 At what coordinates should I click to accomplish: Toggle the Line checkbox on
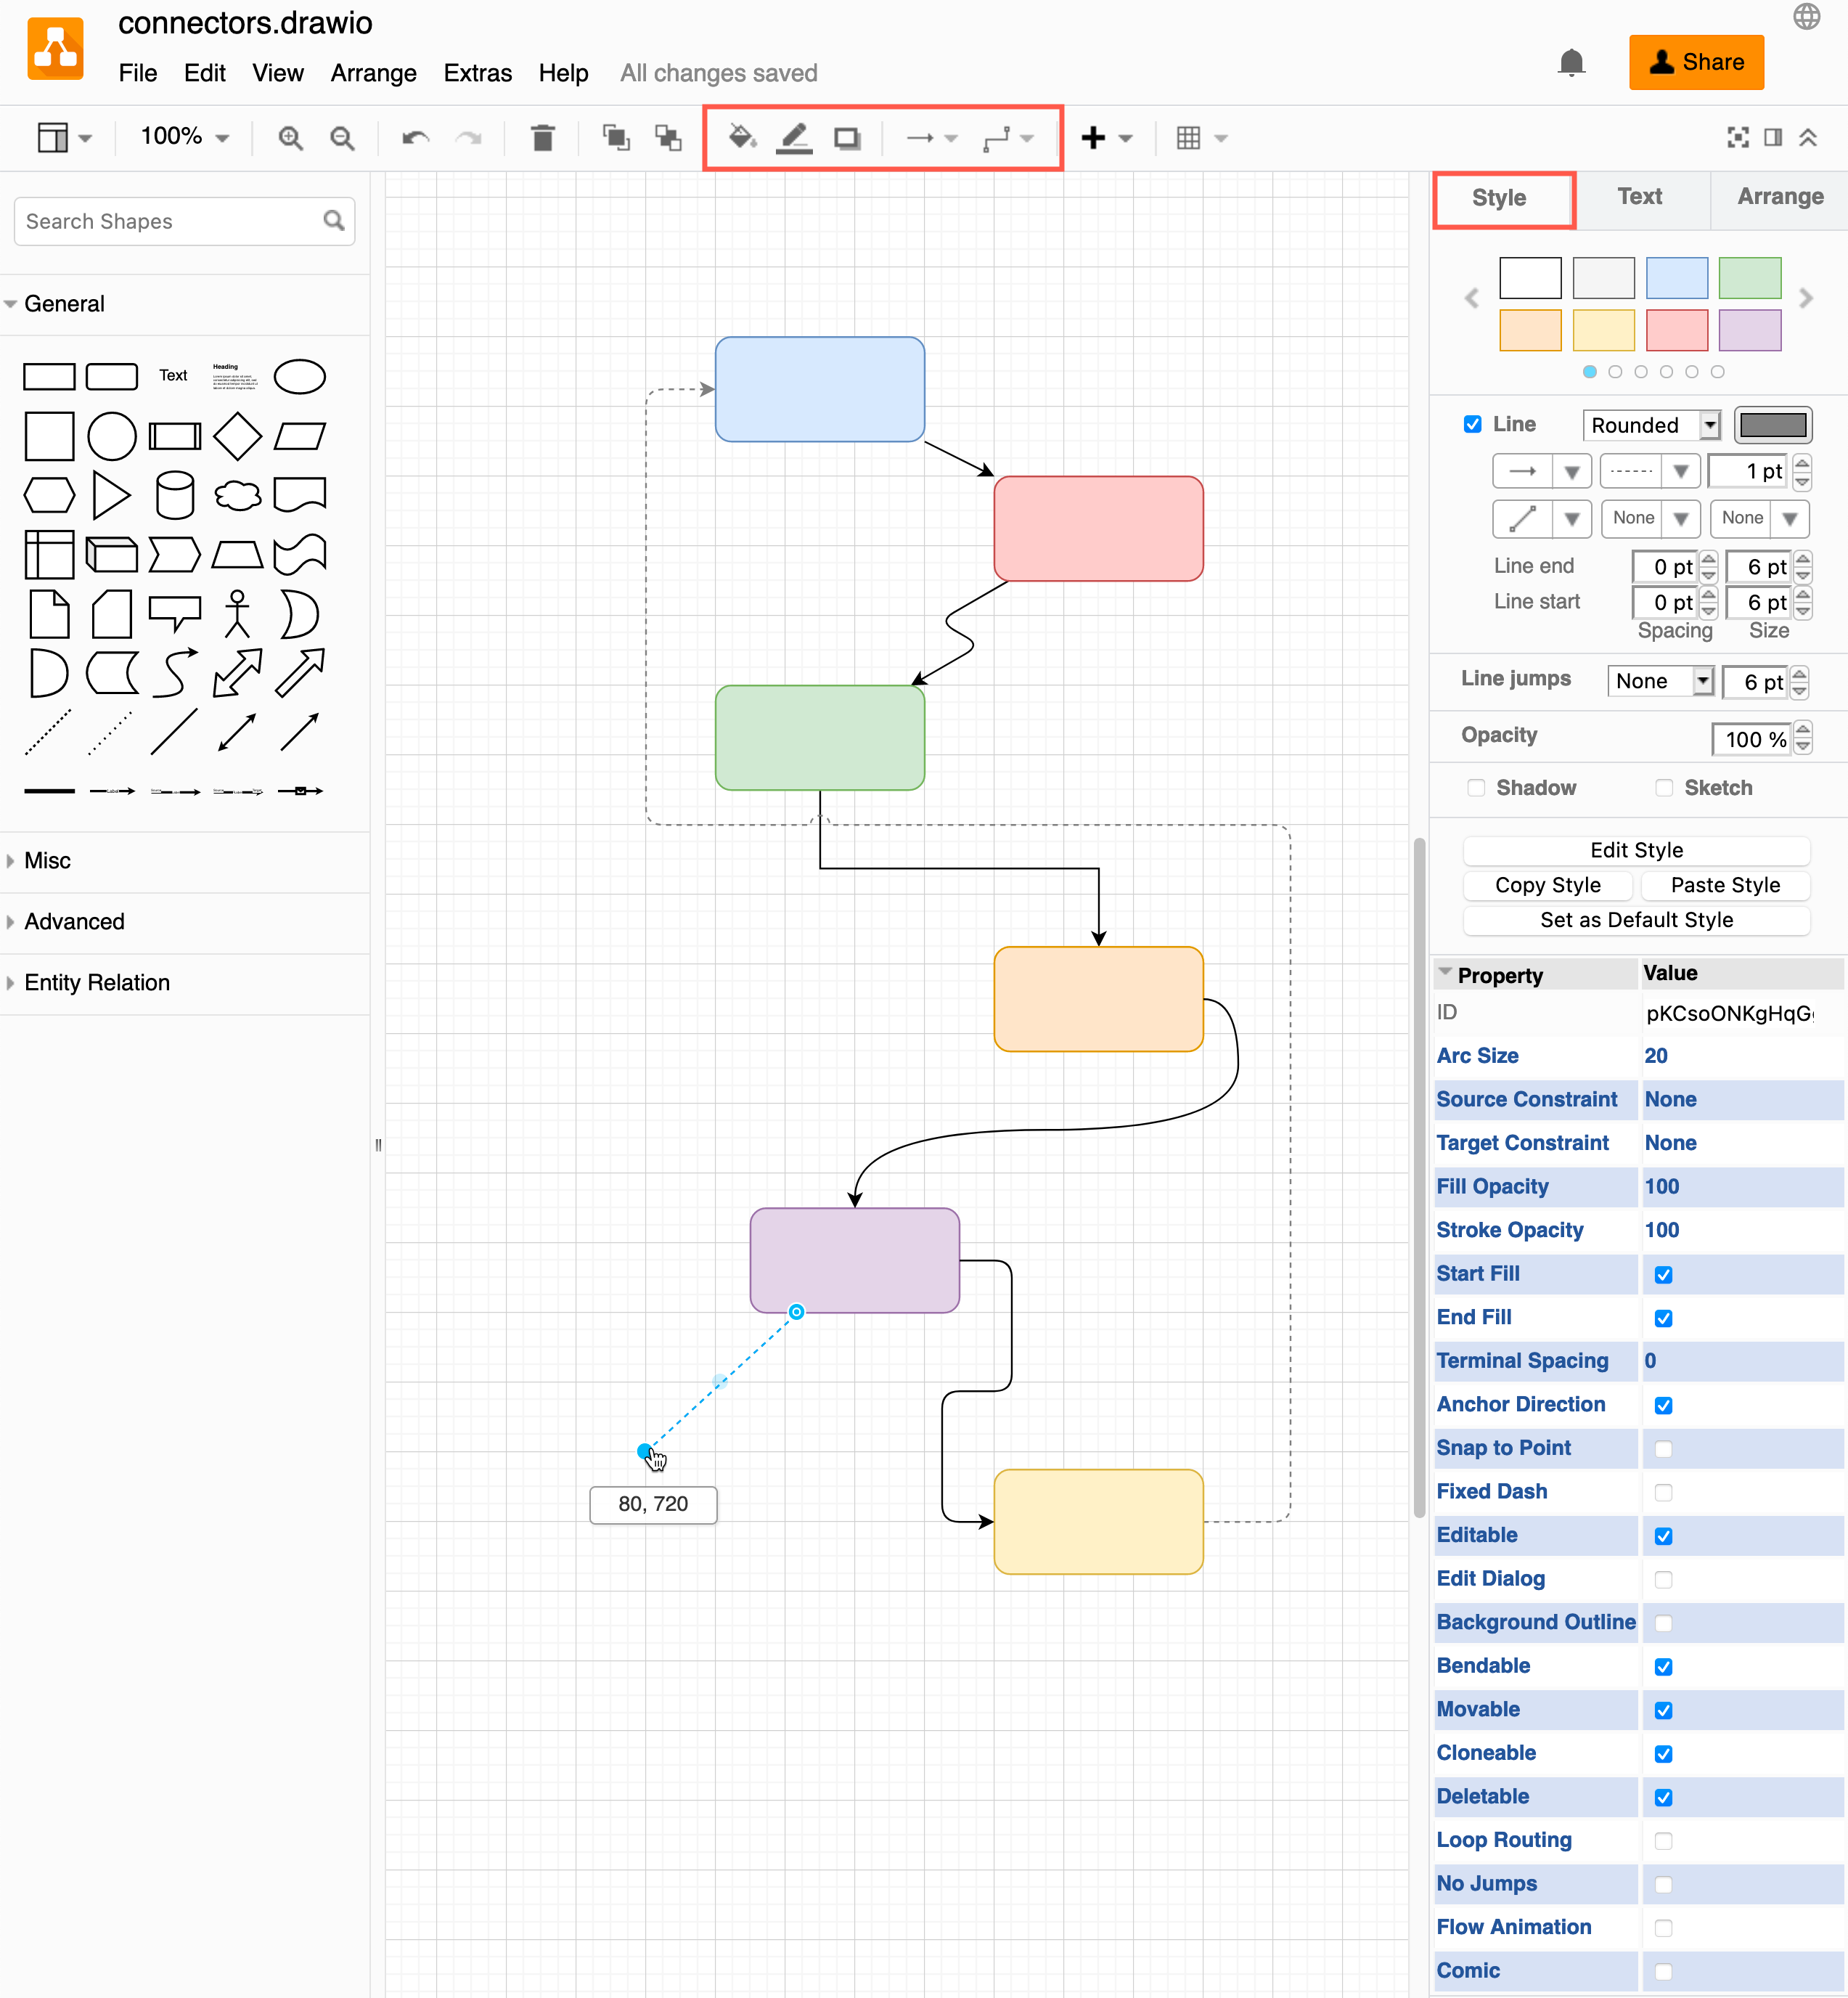click(x=1472, y=425)
